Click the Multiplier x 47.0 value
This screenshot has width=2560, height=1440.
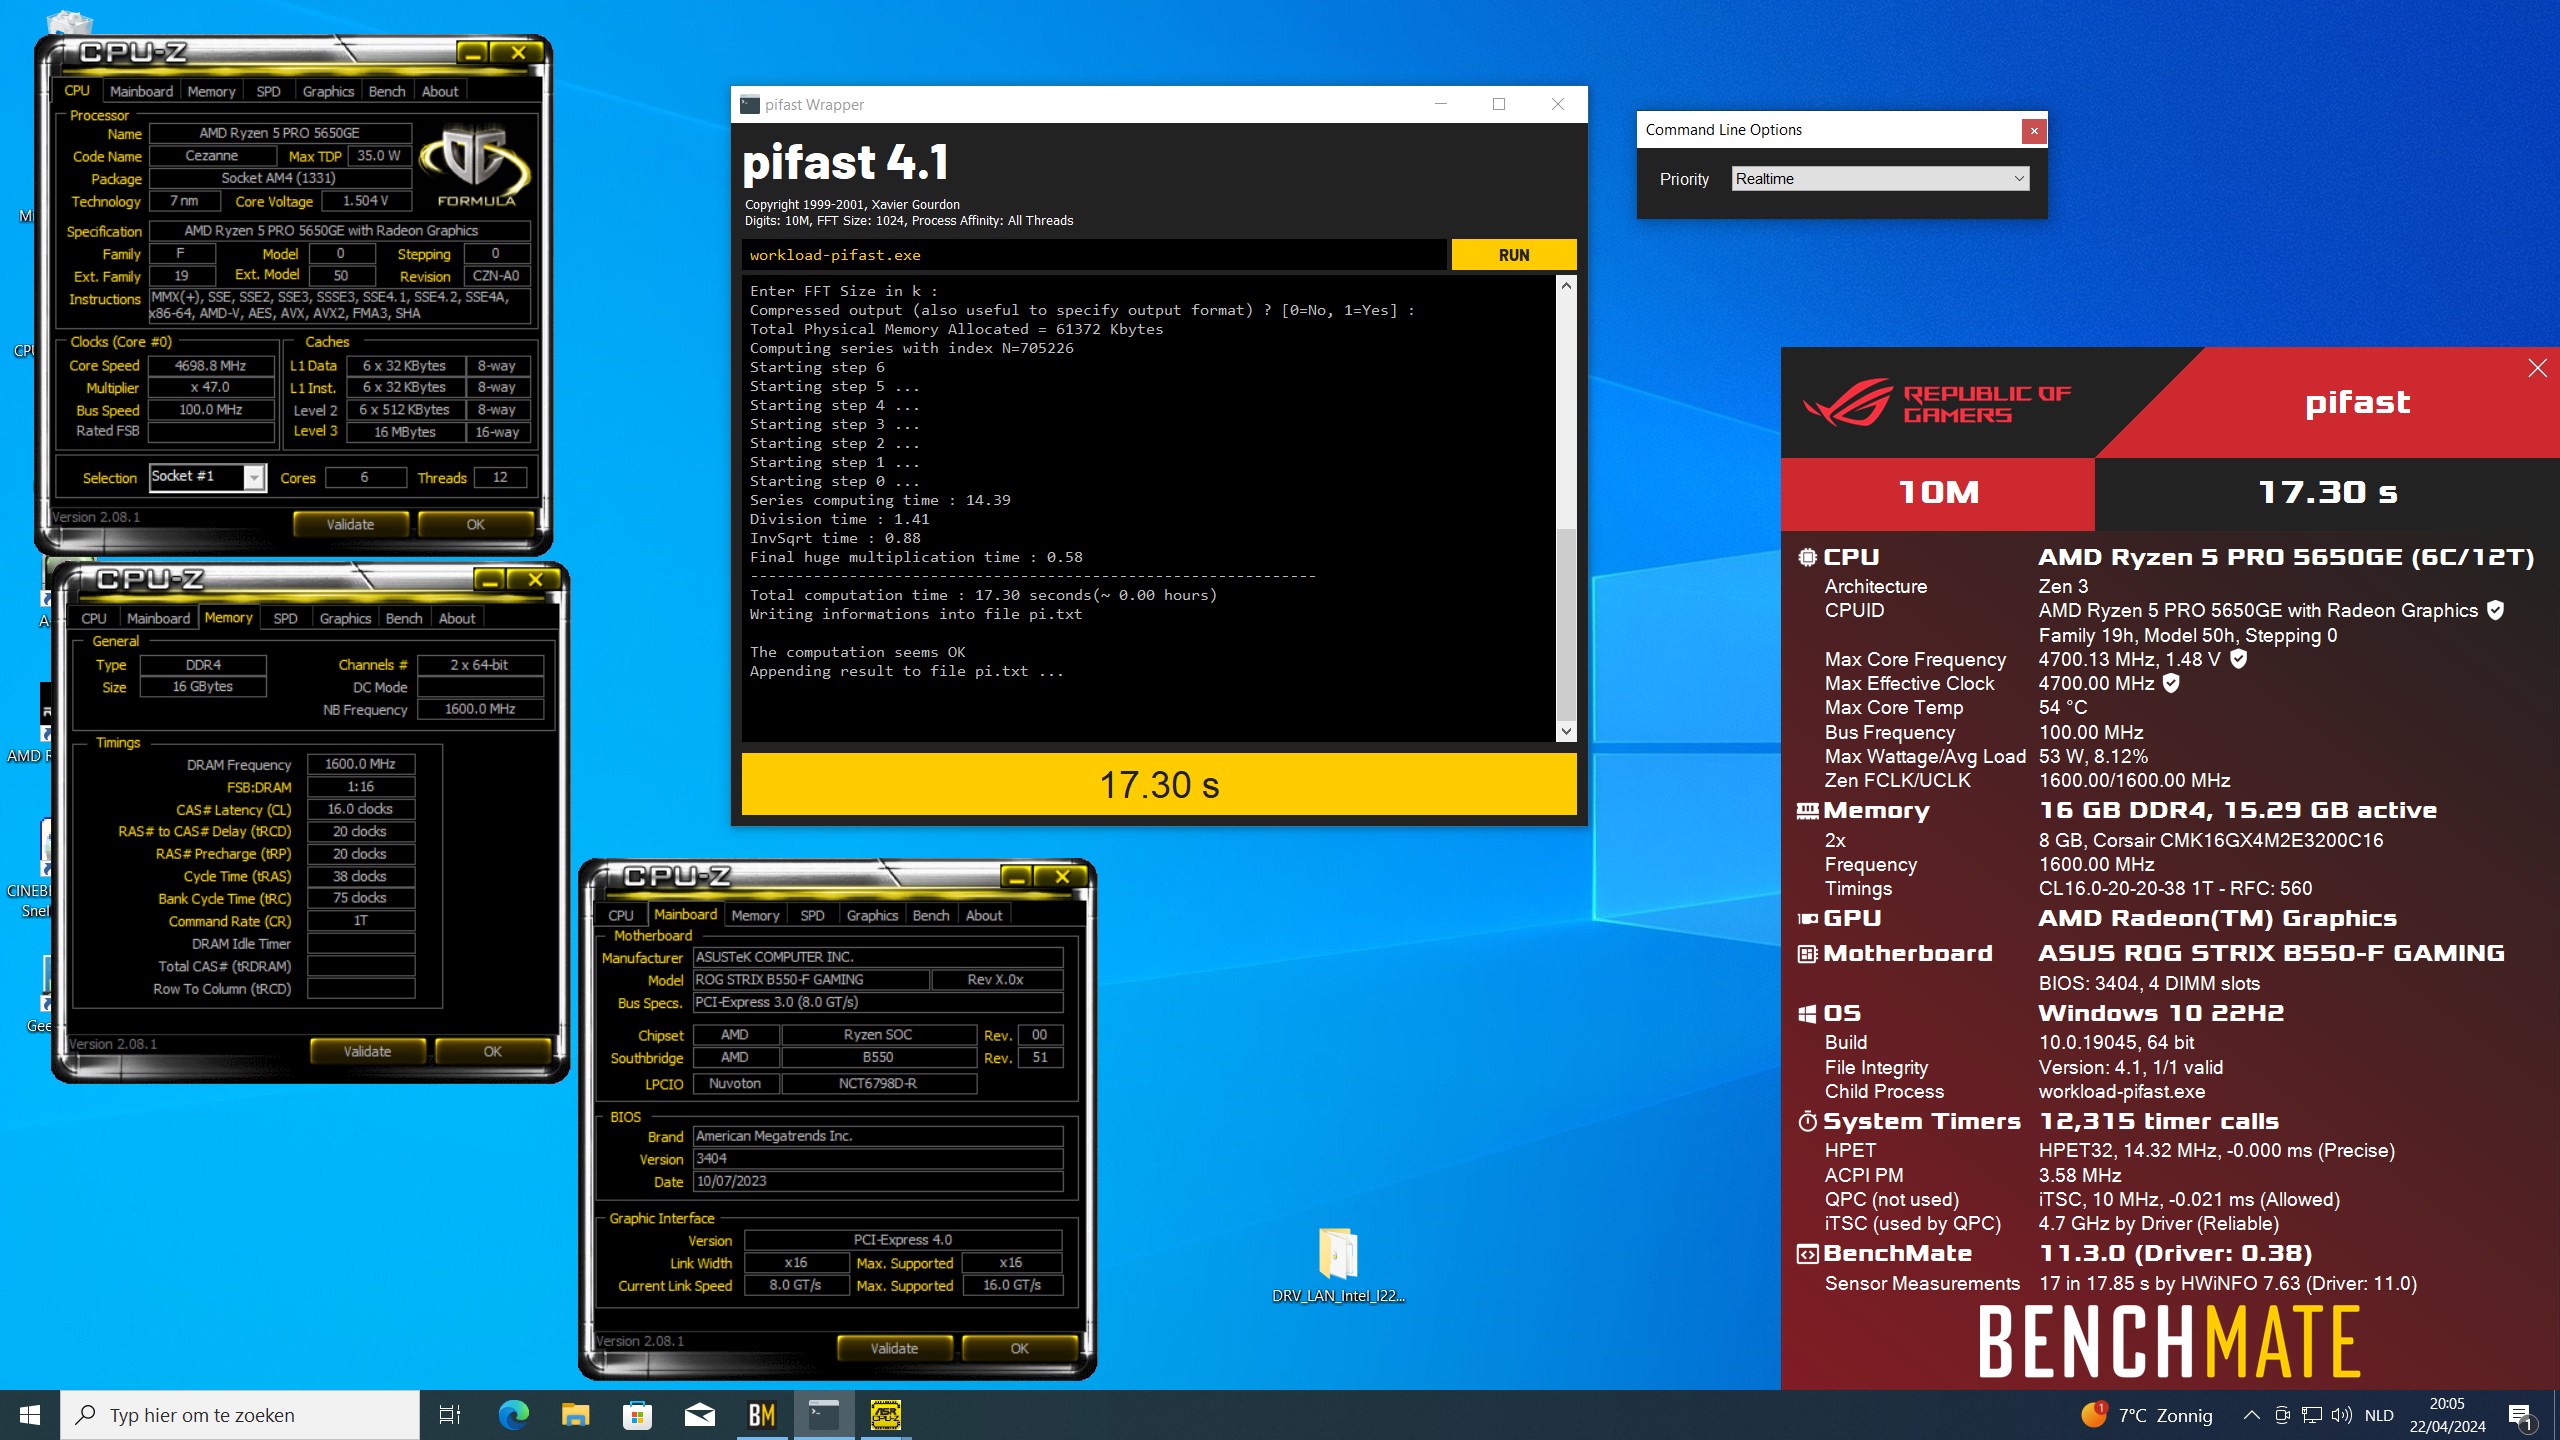click(x=211, y=387)
